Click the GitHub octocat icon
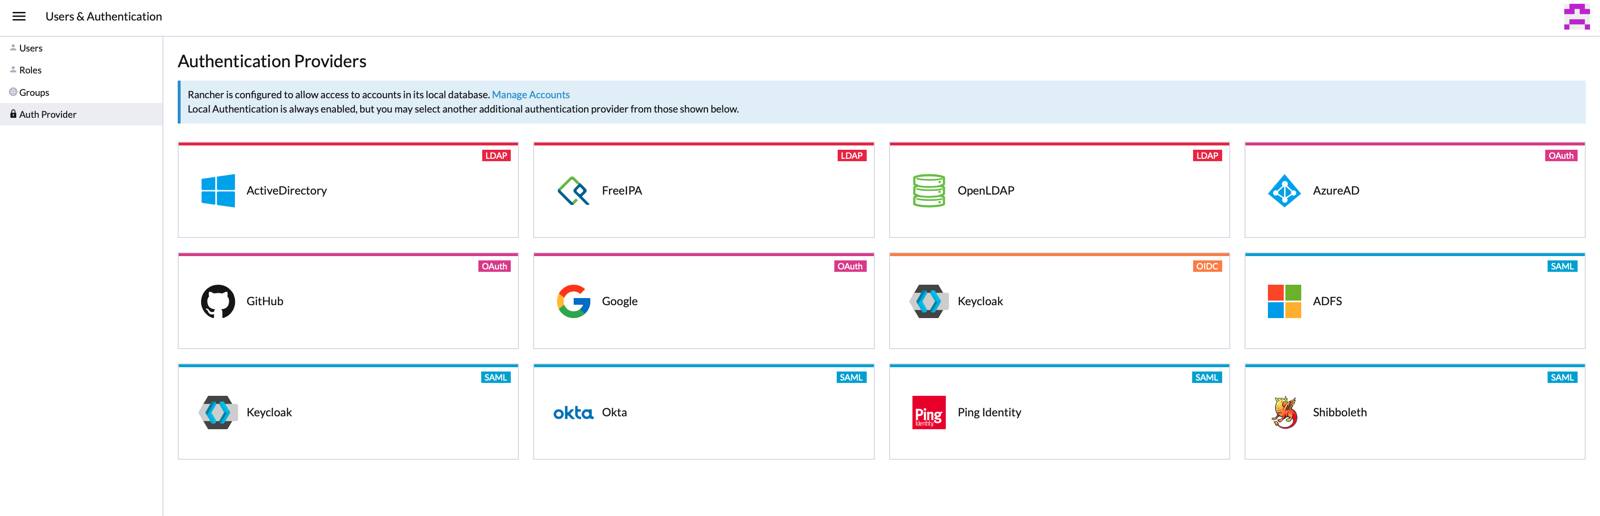The width and height of the screenshot is (1600, 516). click(218, 301)
